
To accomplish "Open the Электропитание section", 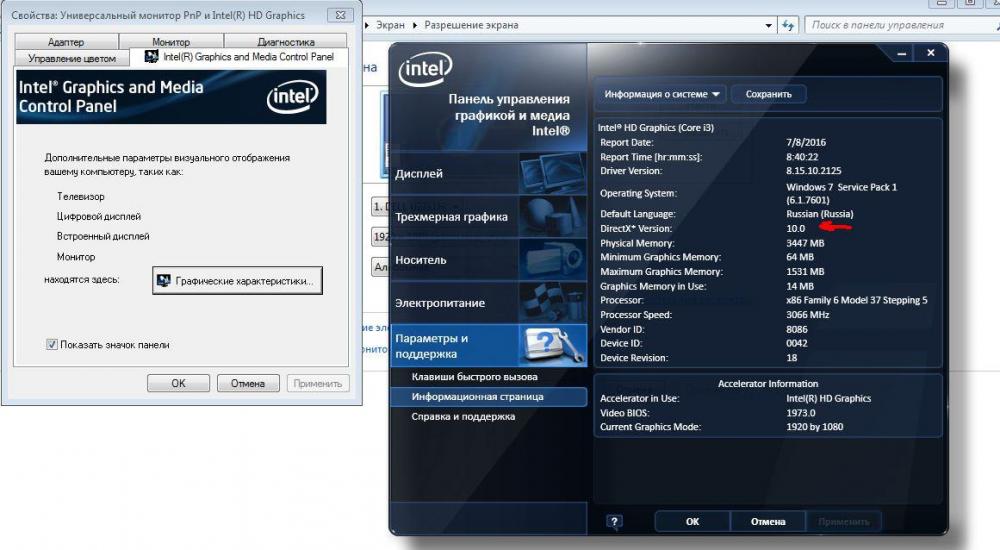I will pos(488,303).
